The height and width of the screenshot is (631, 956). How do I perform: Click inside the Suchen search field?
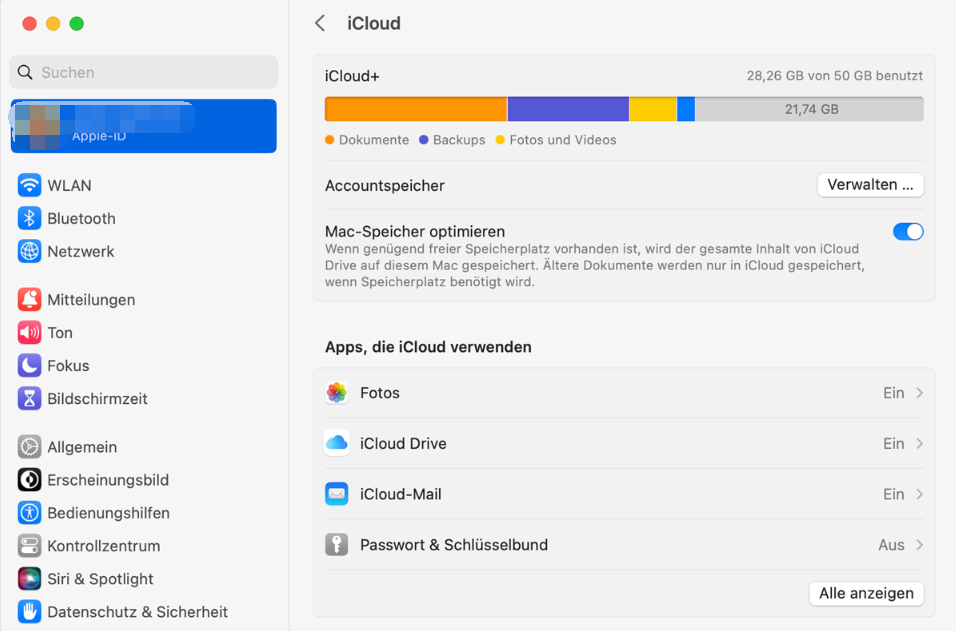[x=143, y=72]
